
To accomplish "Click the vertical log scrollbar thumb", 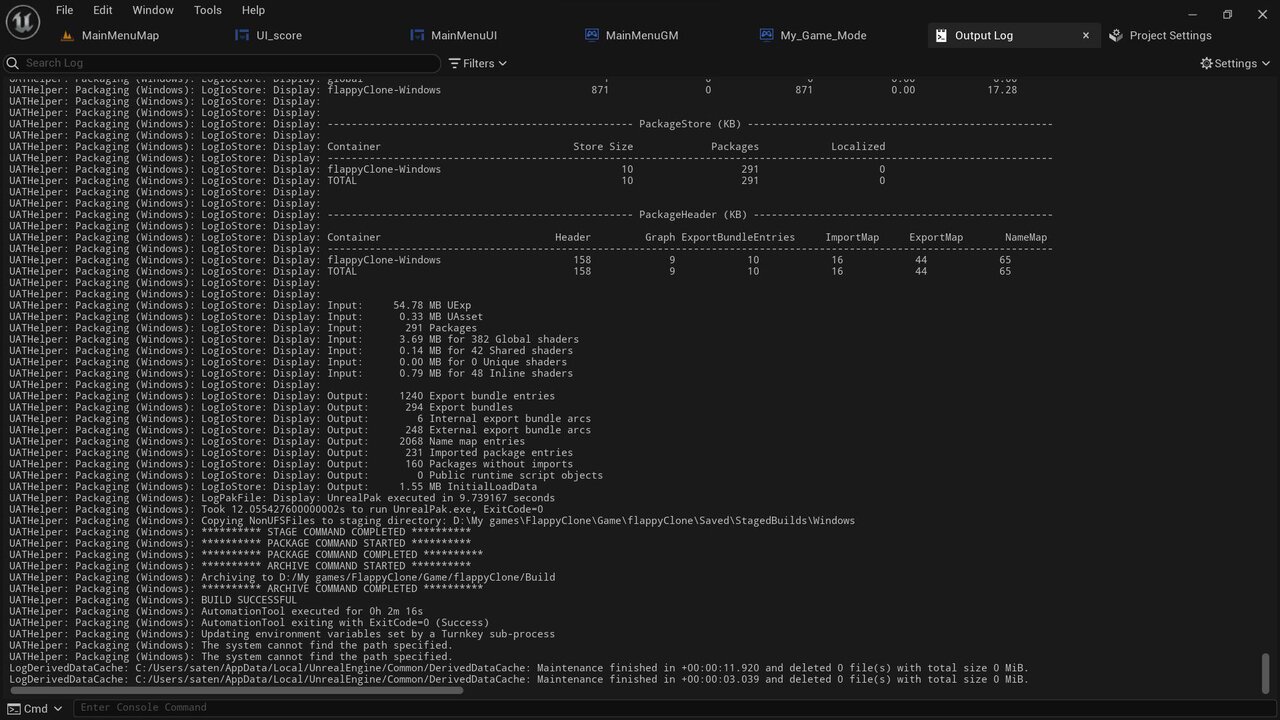I will tap(1265, 673).
